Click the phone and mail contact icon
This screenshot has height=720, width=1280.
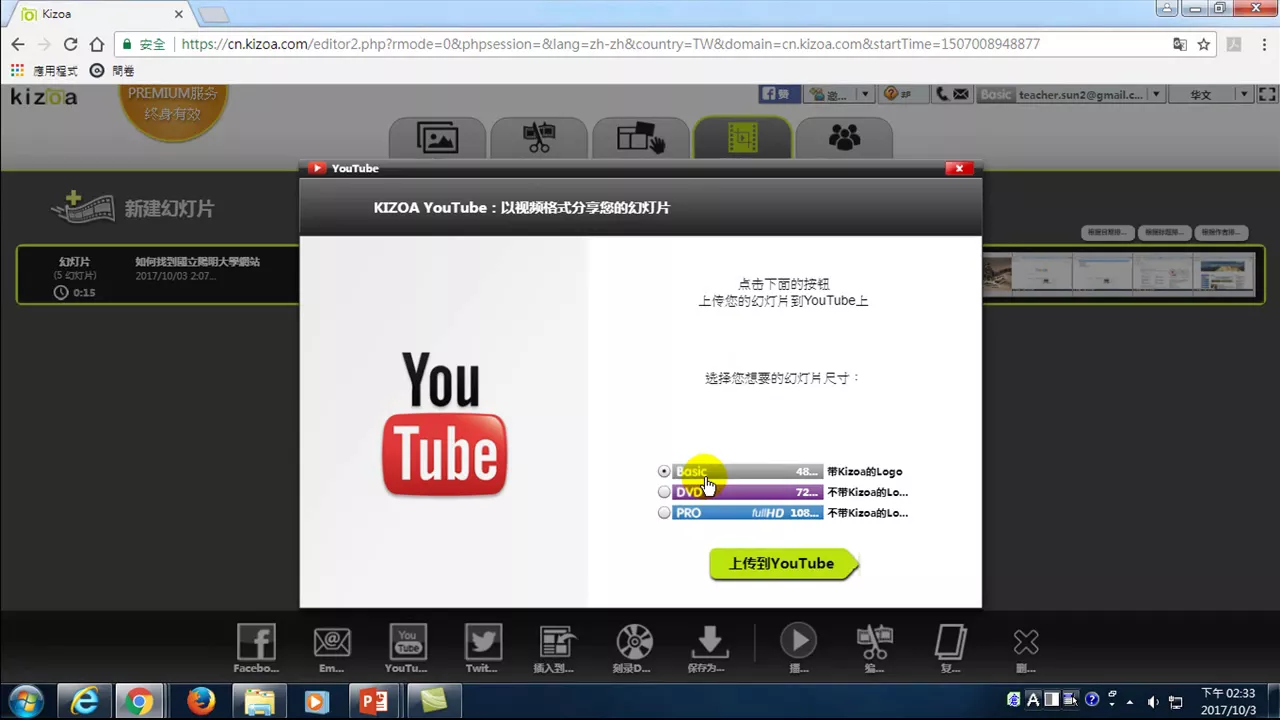click(951, 95)
